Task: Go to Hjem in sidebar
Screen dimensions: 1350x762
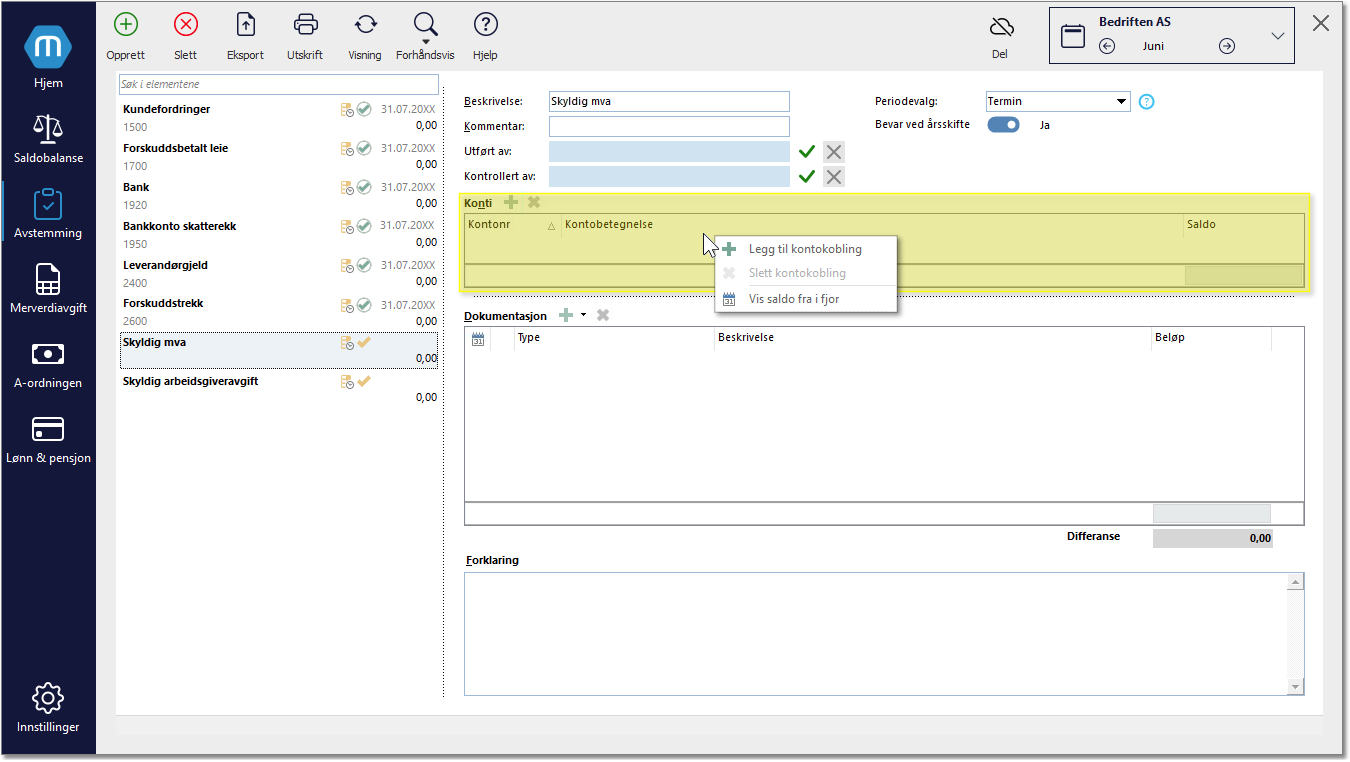Action: coord(48,58)
